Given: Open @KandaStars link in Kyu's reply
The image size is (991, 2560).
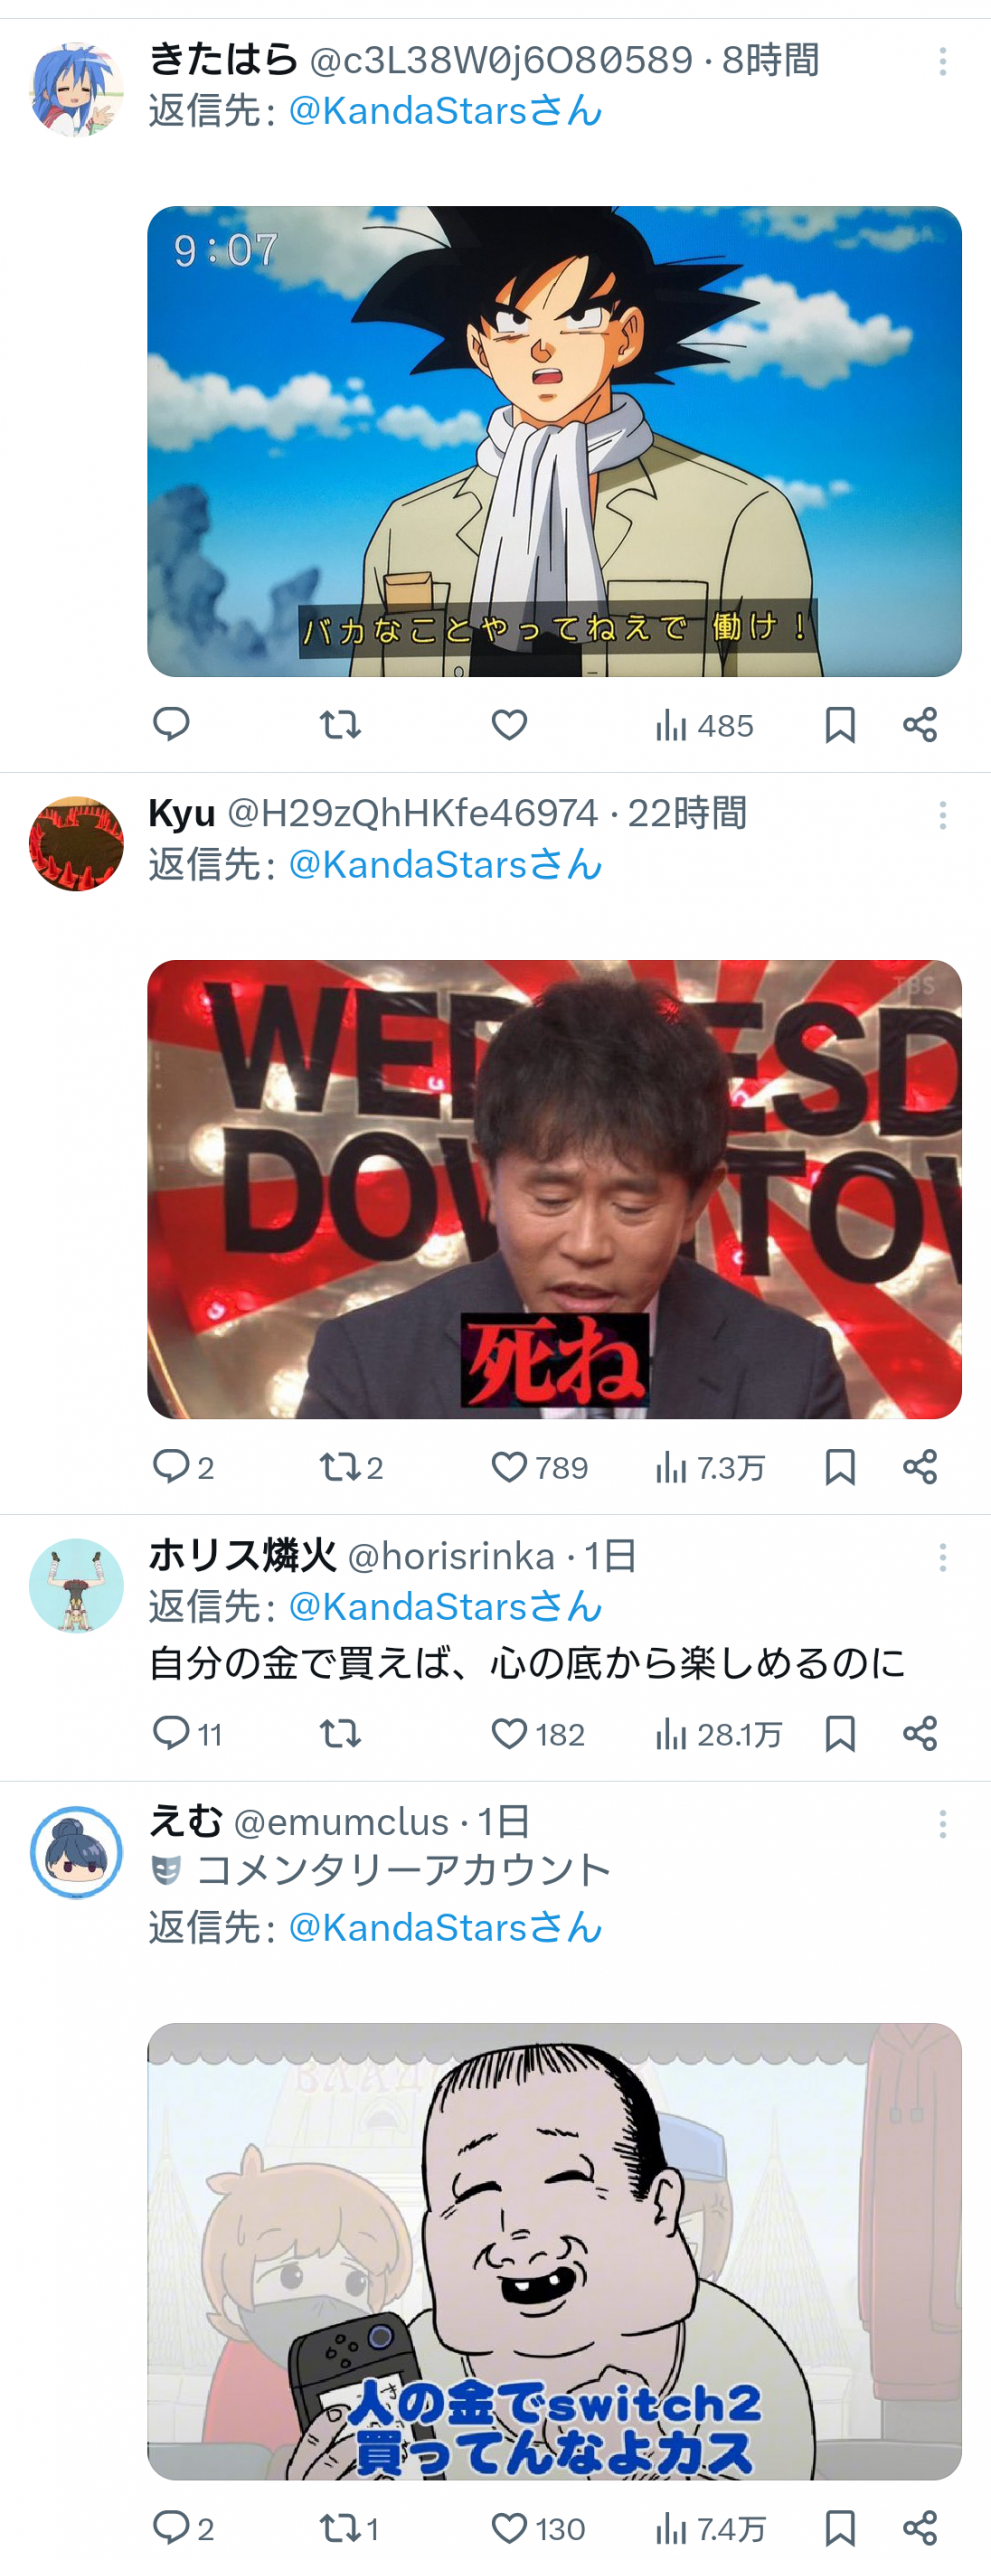Looking at the screenshot, I should click(x=445, y=865).
